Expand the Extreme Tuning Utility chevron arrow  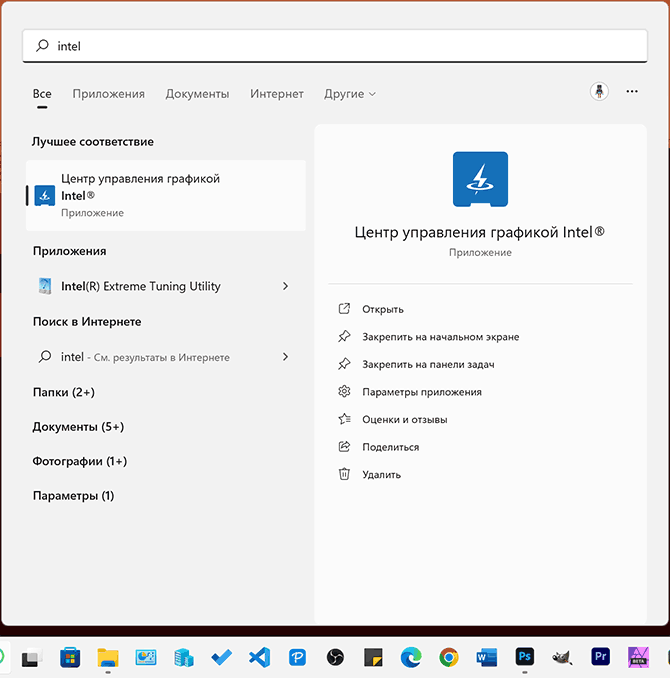pos(285,286)
